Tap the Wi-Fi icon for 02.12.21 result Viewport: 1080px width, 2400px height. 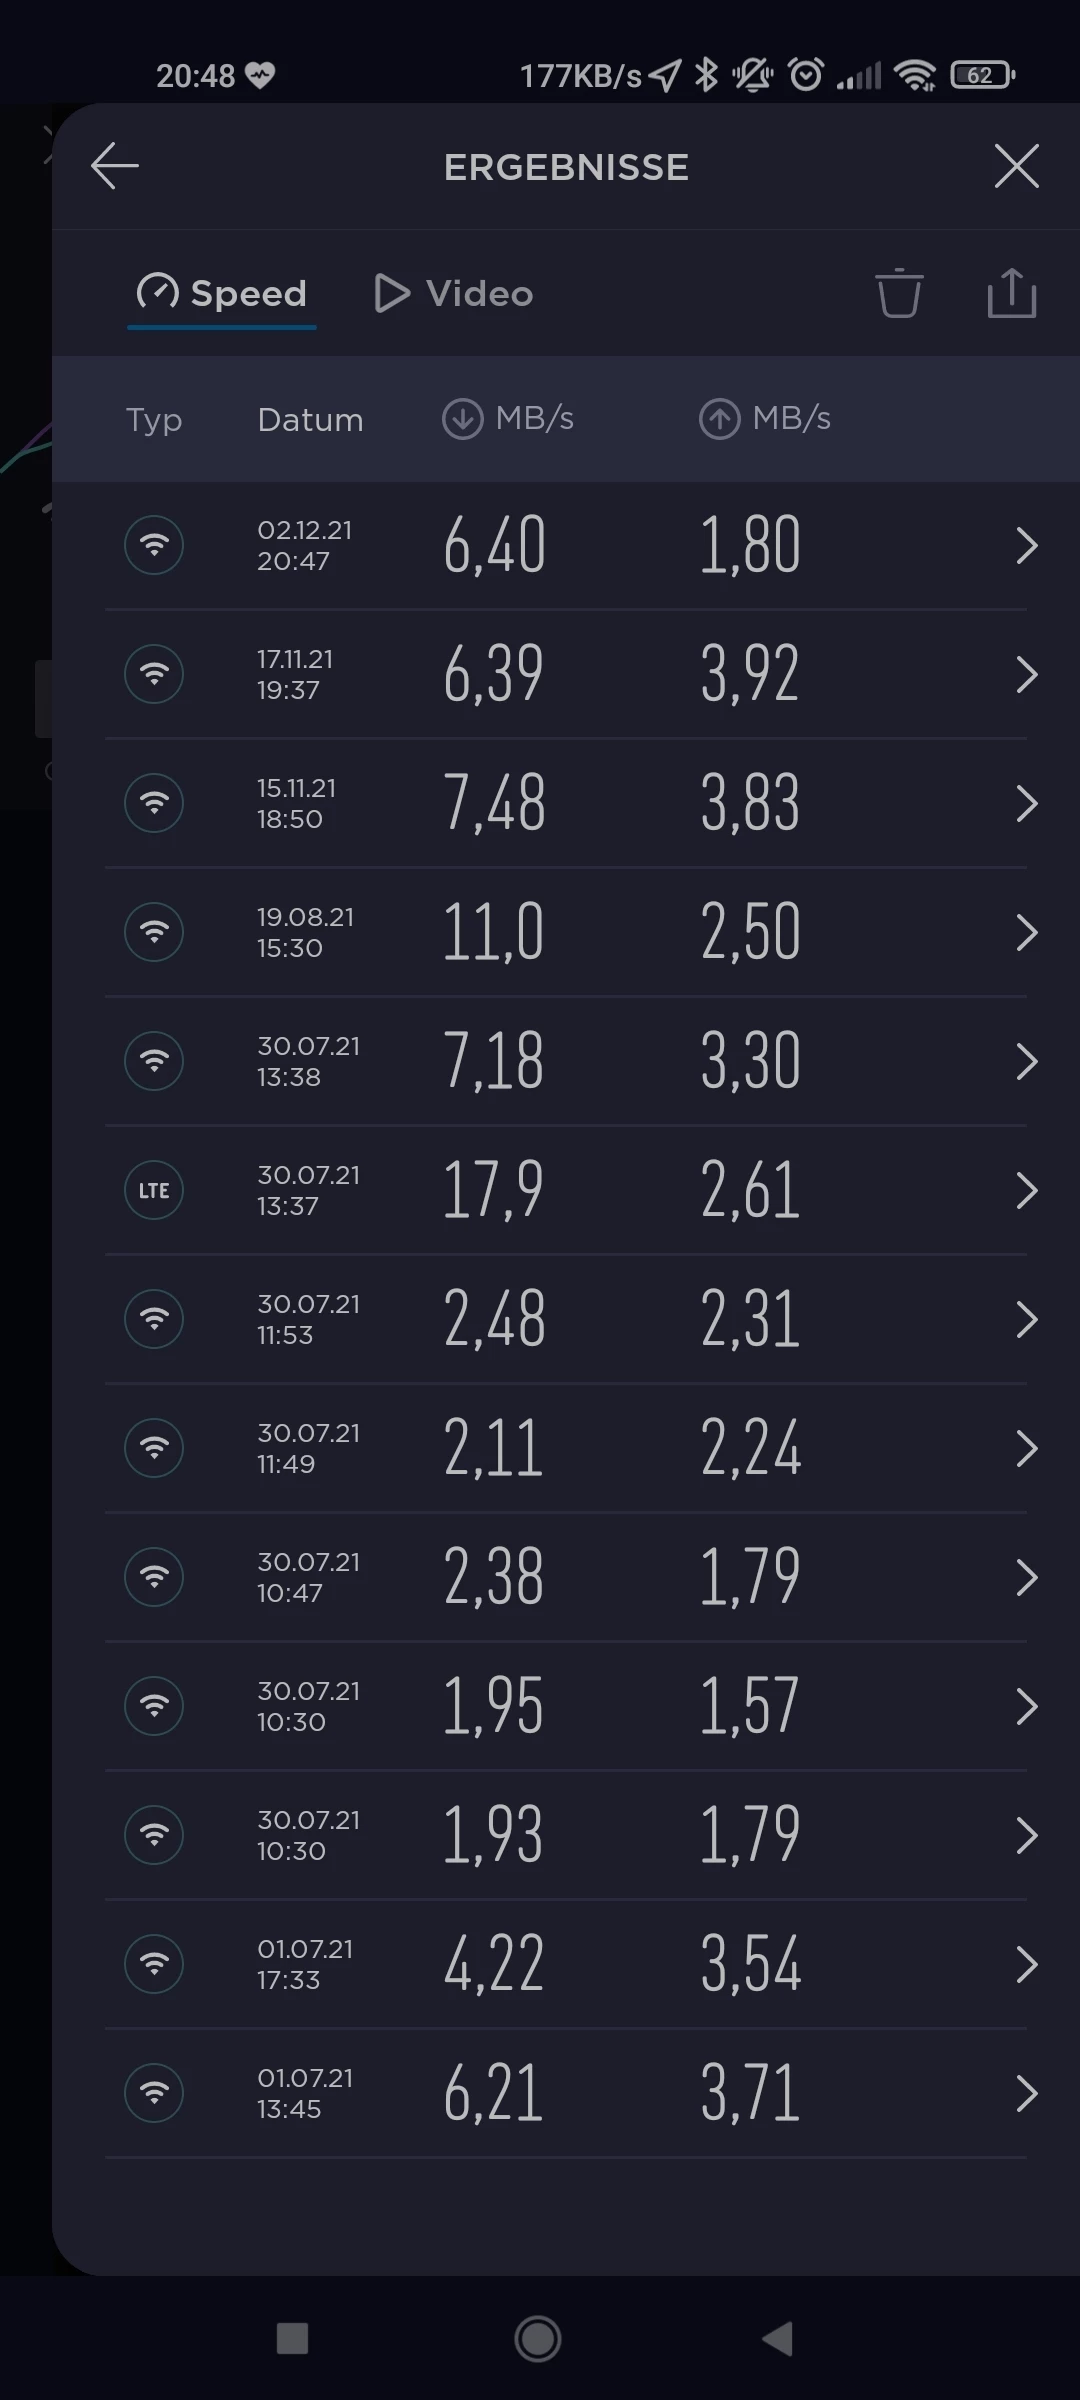pyautogui.click(x=154, y=545)
